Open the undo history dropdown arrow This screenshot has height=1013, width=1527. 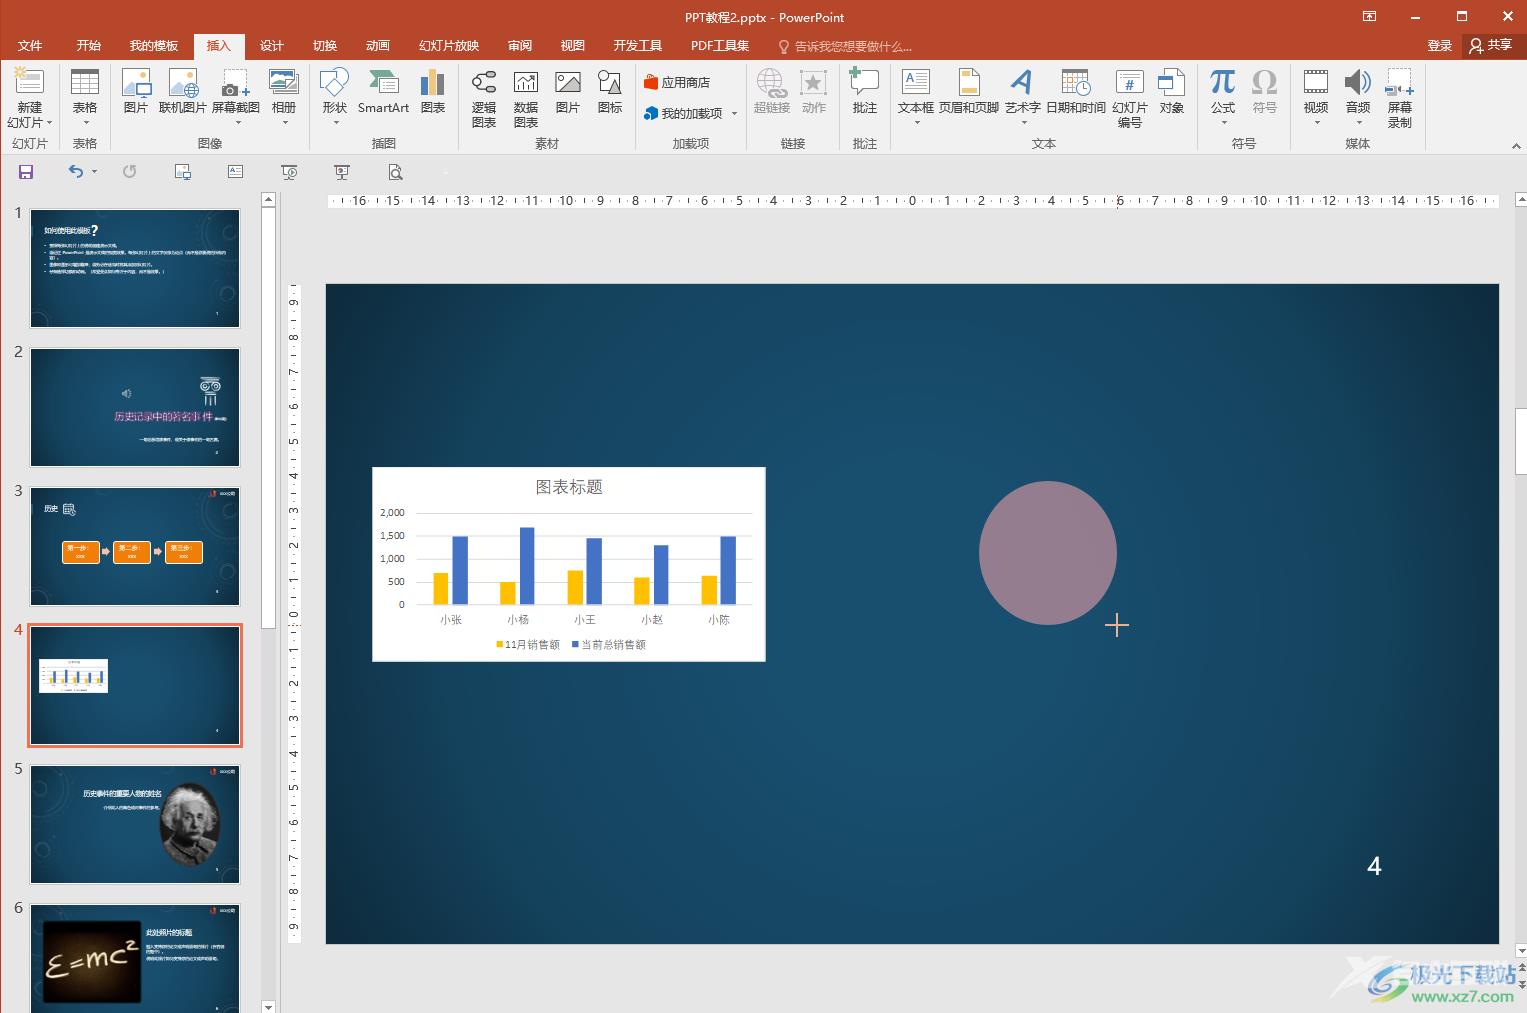coord(95,172)
